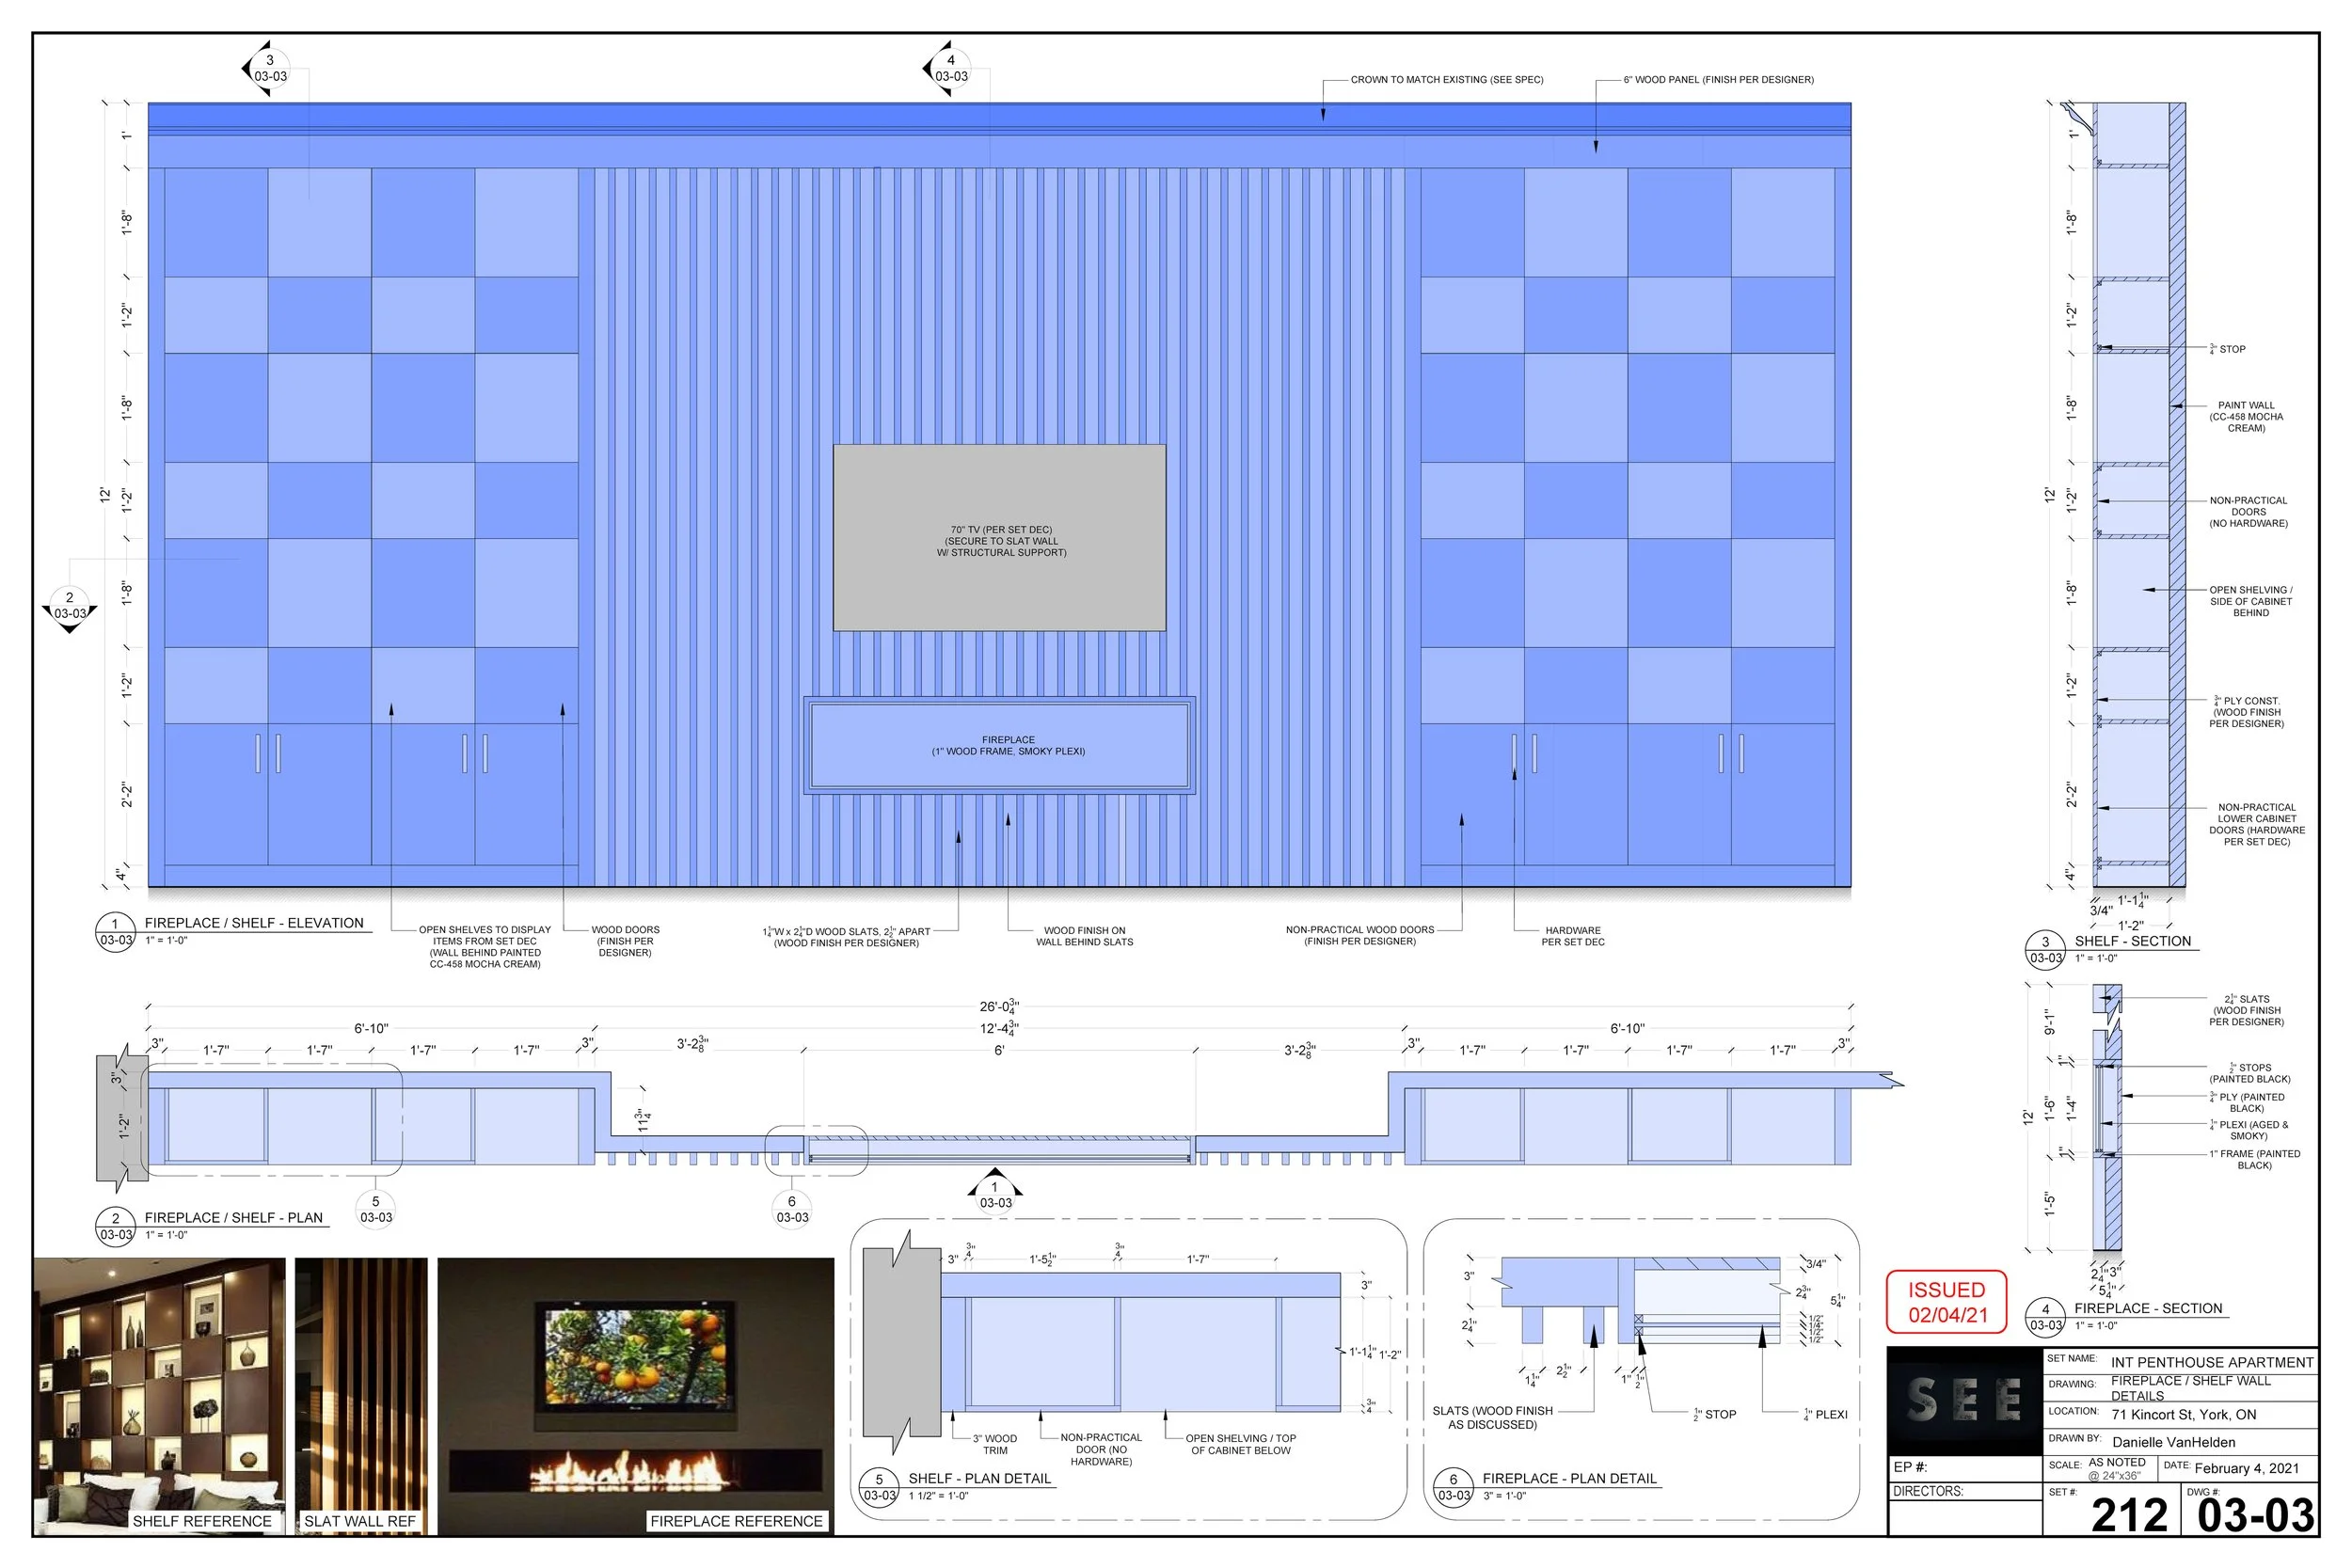2352x1568 pixels.
Task: Click section marker 4 above the slat wall
Action: [x=950, y=69]
